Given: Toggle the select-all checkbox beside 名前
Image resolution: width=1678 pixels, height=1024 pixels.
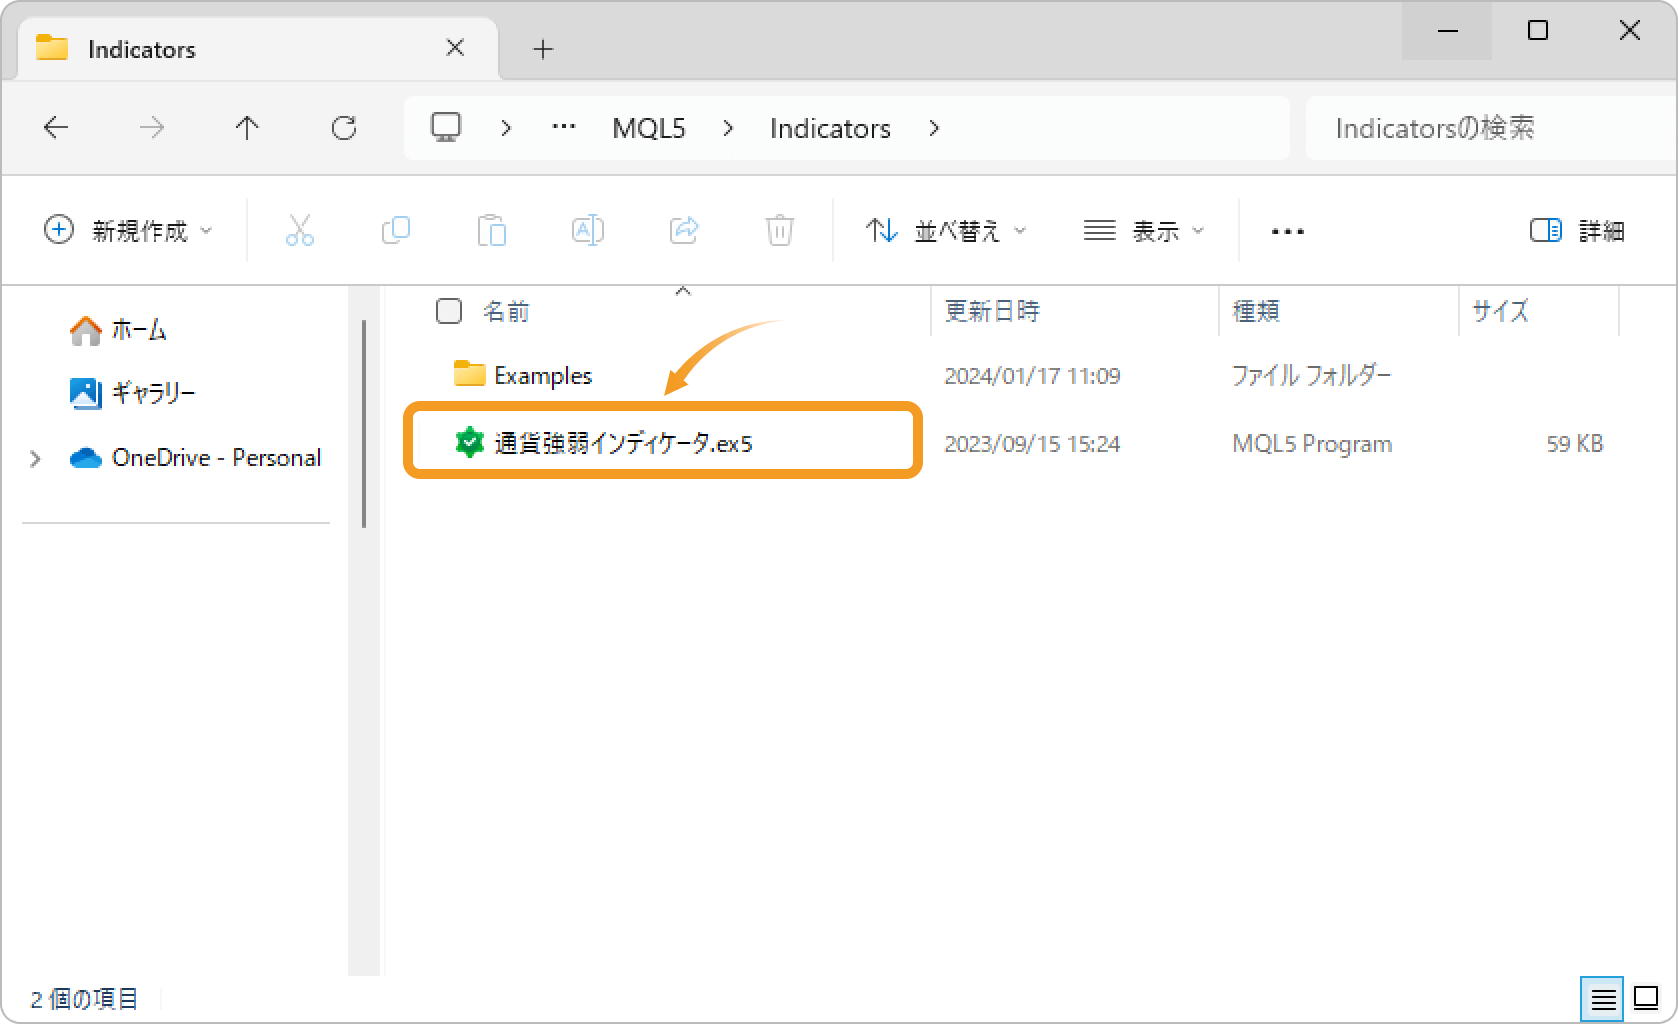Looking at the screenshot, I should [x=449, y=311].
